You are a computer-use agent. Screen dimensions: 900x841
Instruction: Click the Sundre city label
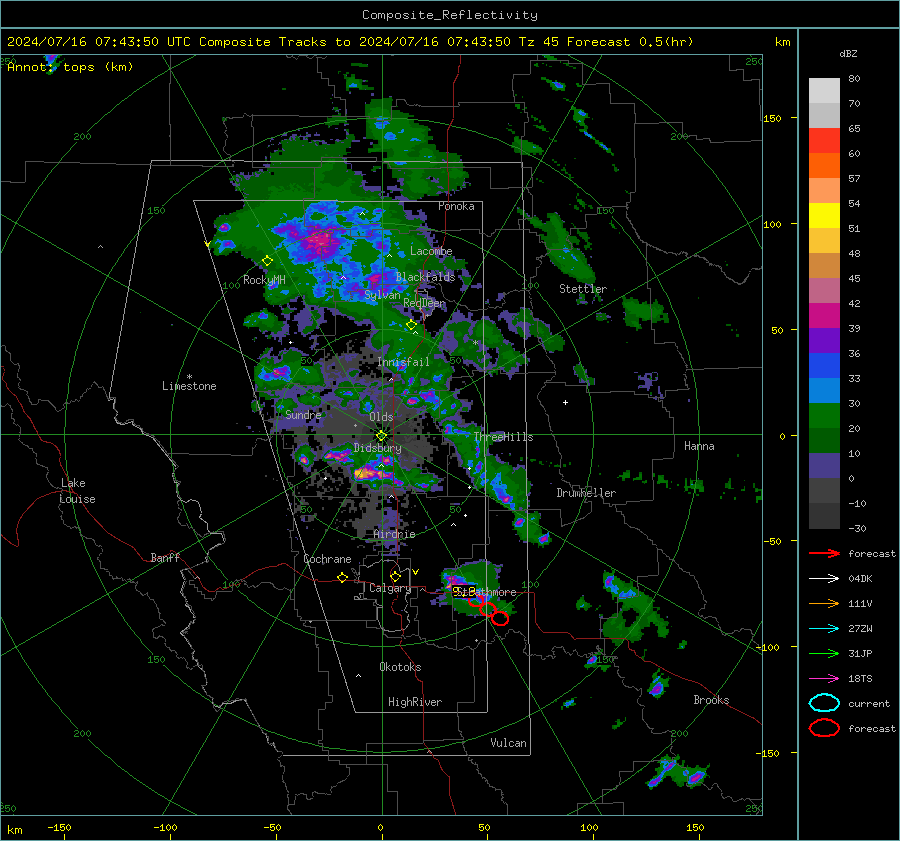[303, 414]
